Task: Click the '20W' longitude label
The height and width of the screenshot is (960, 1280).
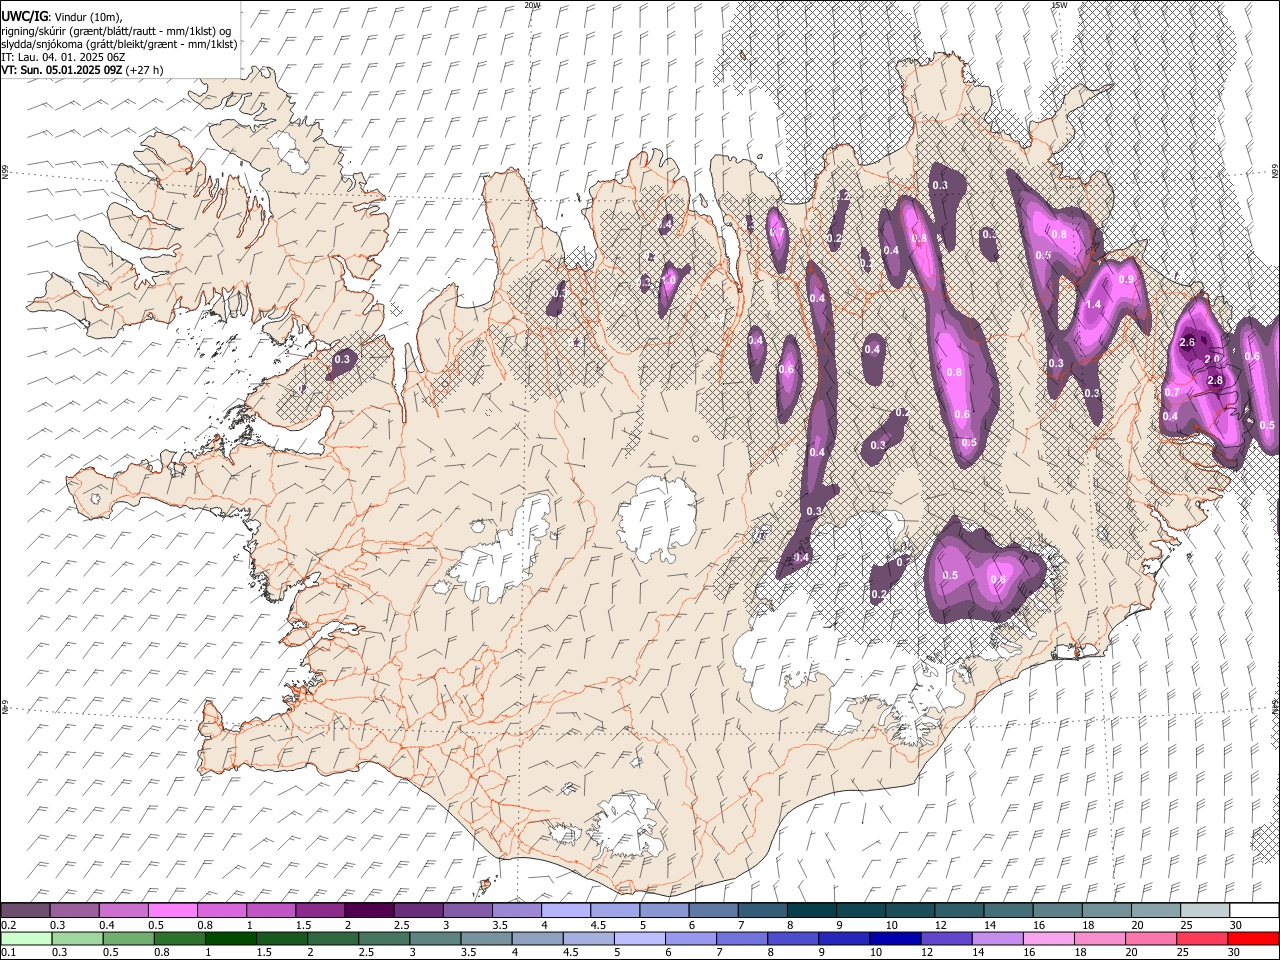Action: click(x=532, y=5)
